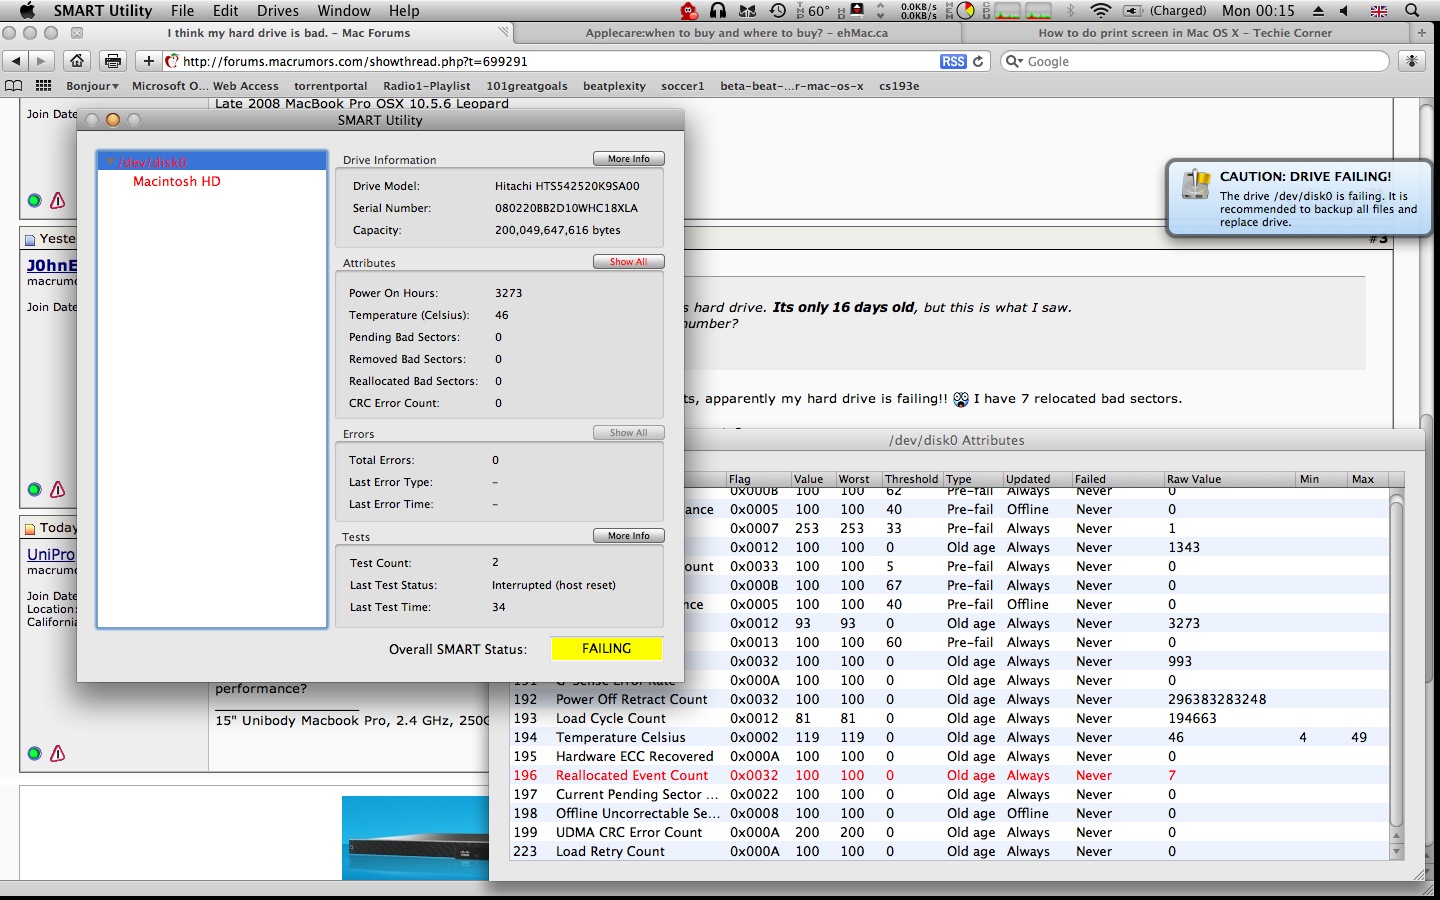This screenshot has height=900, width=1440.
Task: Click the print icon in Safari toolbar
Action: coord(113,61)
